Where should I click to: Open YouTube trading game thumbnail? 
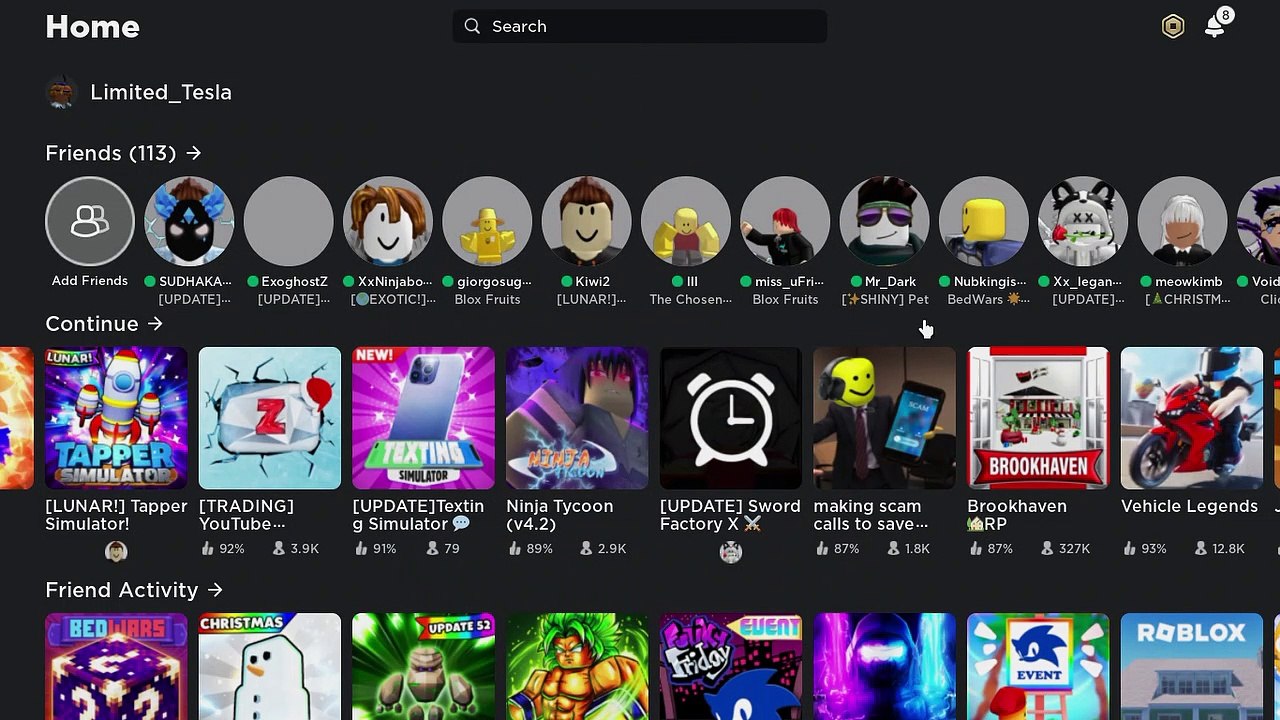[x=270, y=418]
